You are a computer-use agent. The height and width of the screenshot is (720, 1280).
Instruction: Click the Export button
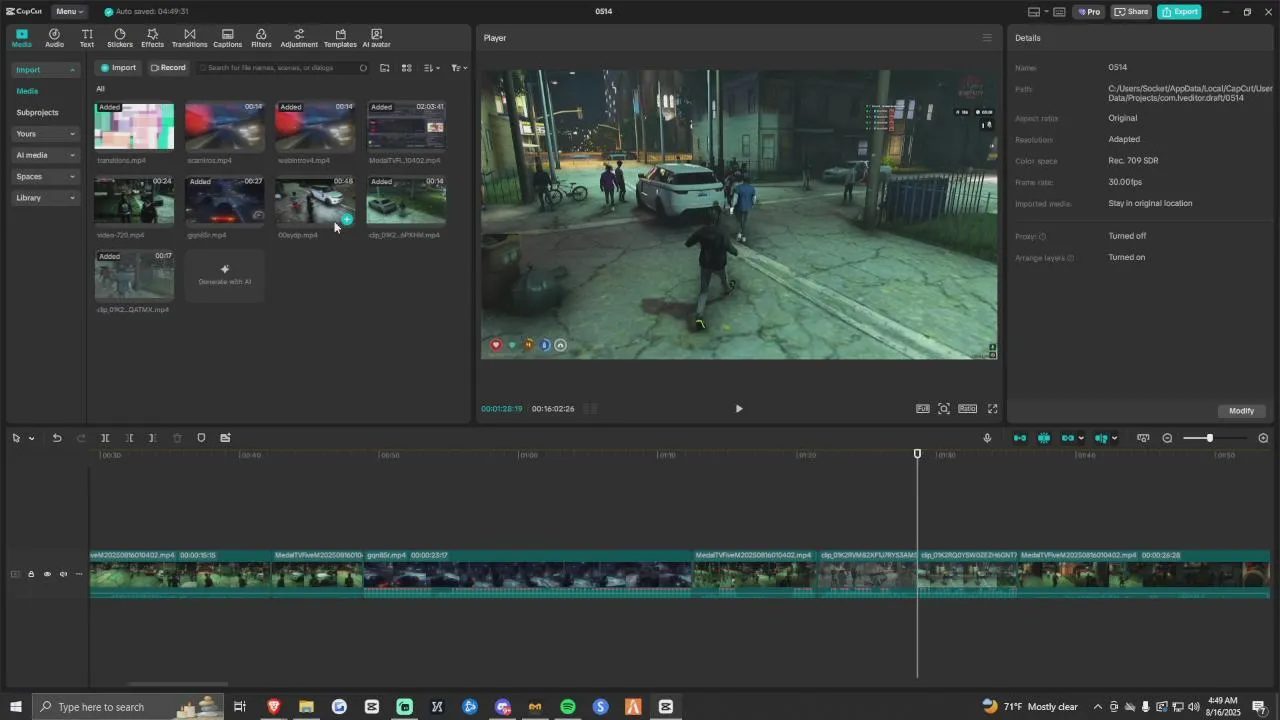pyautogui.click(x=1179, y=12)
